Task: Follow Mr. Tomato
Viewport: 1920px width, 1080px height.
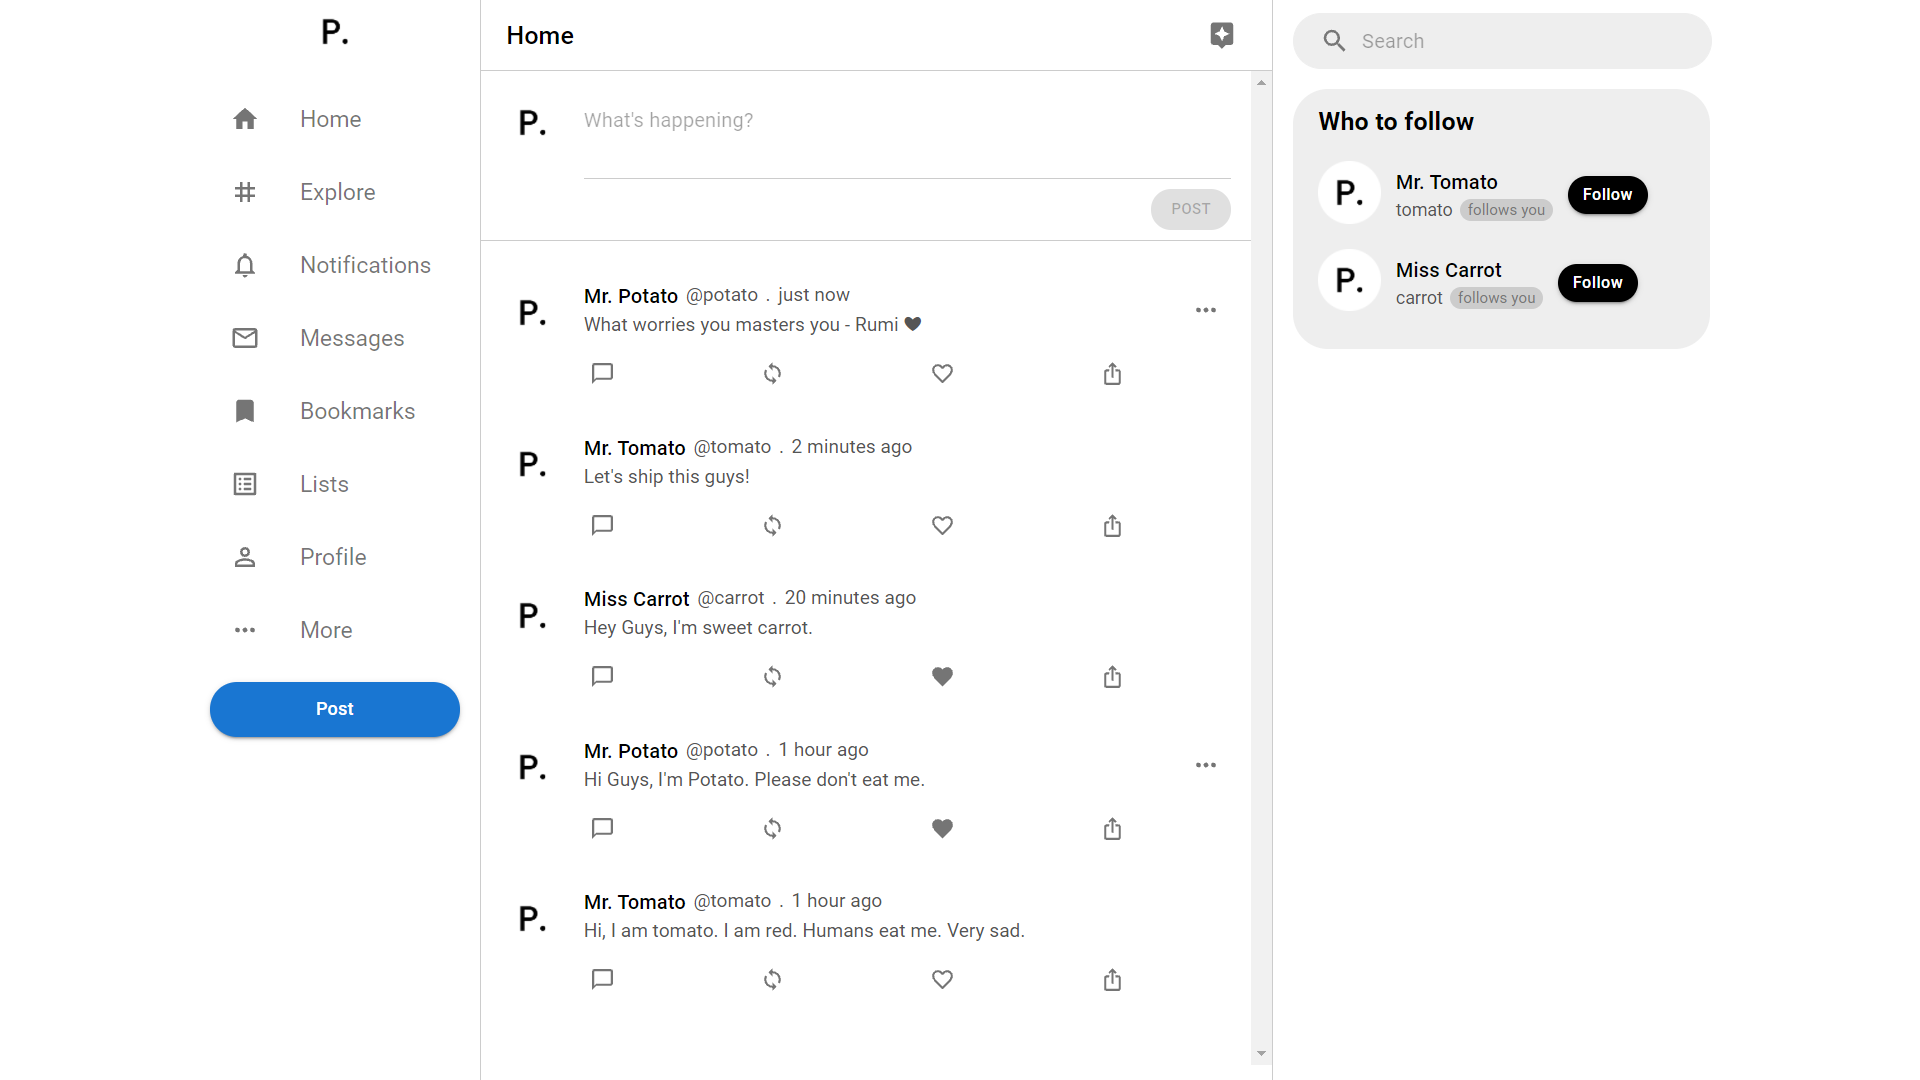Action: coord(1607,194)
